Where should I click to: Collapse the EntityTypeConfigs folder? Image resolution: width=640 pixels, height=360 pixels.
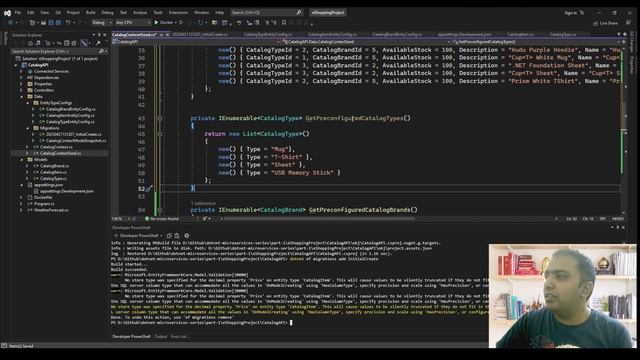28,103
